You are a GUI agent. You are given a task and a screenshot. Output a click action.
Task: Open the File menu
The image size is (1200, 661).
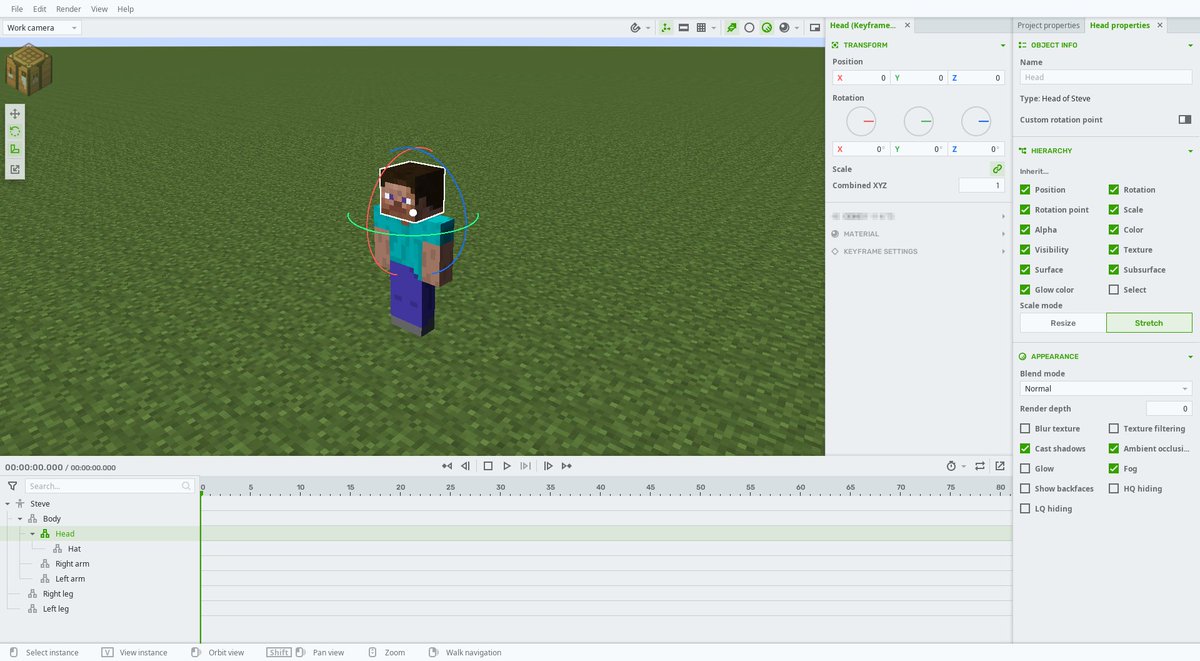tap(17, 9)
